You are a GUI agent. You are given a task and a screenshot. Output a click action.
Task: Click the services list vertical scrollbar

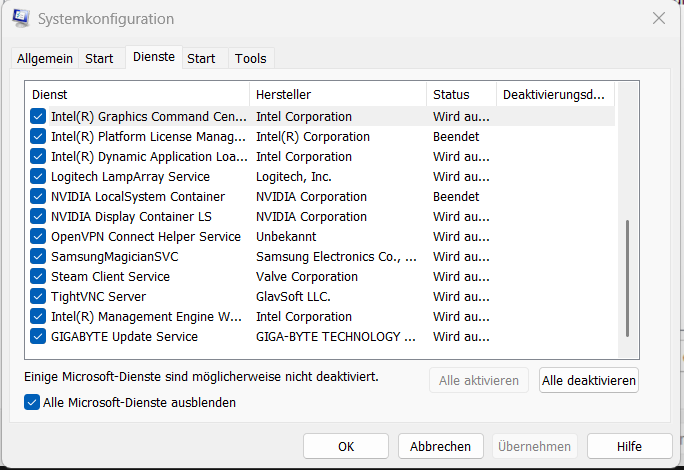click(628, 278)
